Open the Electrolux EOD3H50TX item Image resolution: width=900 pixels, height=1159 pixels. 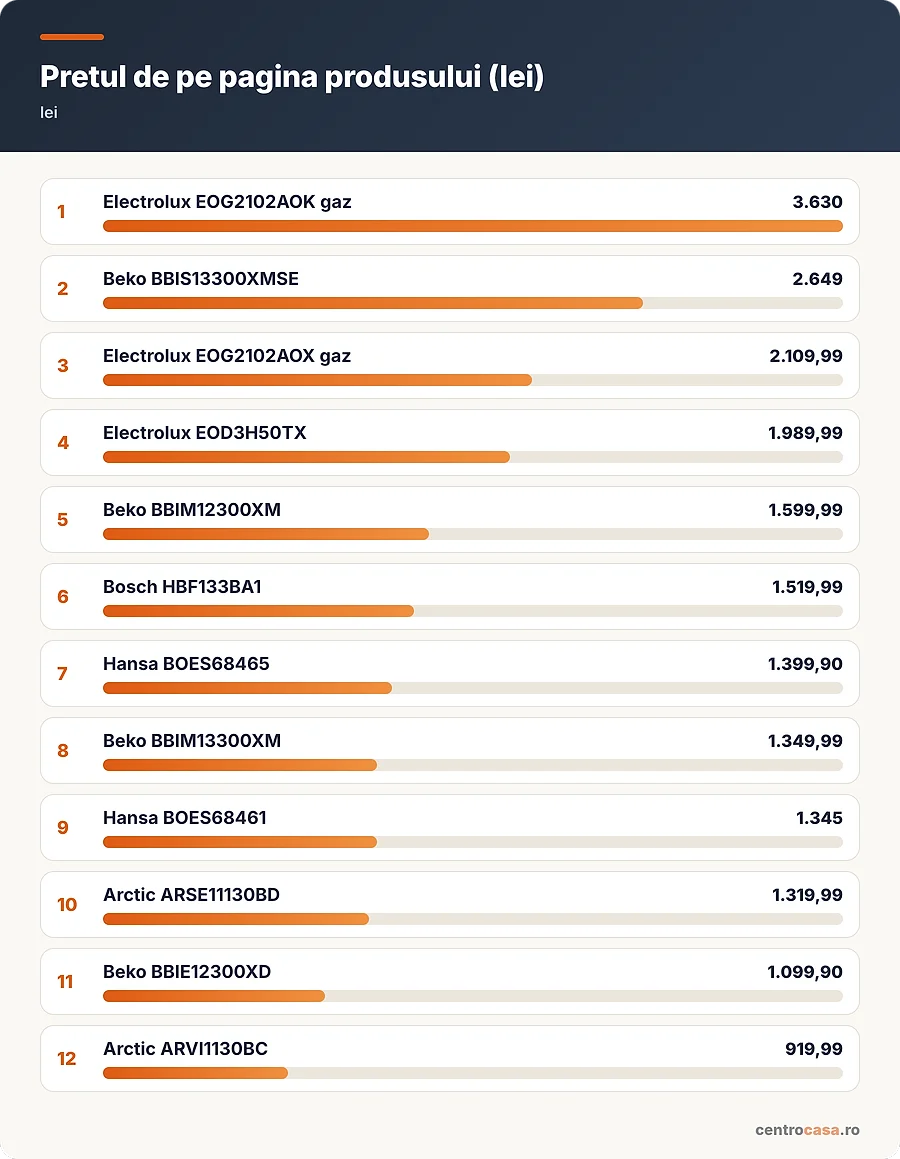(x=449, y=442)
